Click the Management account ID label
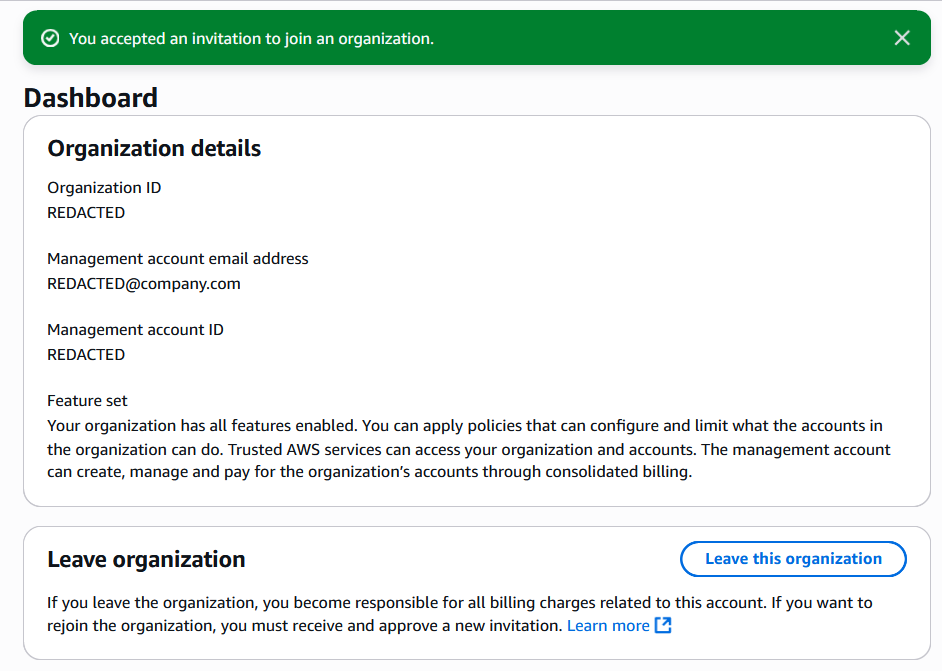The width and height of the screenshot is (942, 671). (x=136, y=330)
